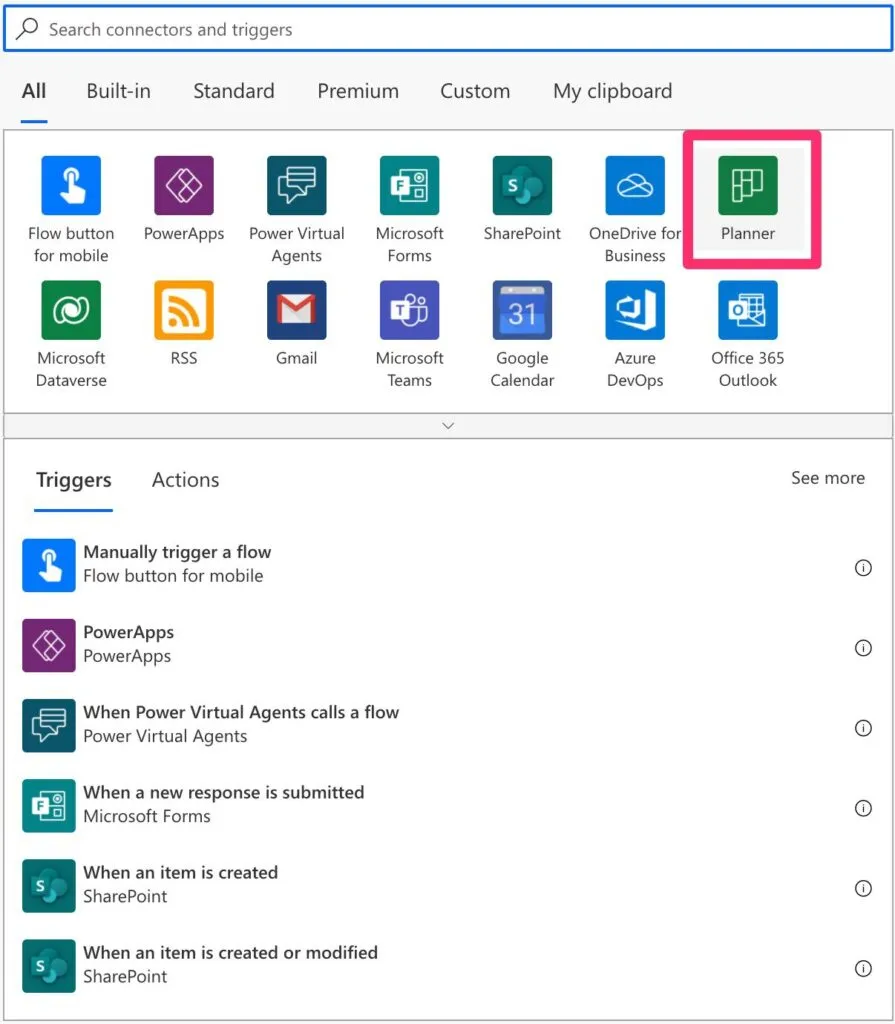Show info for When a new response is submitted
Image resolution: width=895 pixels, height=1024 pixels.
tap(863, 808)
